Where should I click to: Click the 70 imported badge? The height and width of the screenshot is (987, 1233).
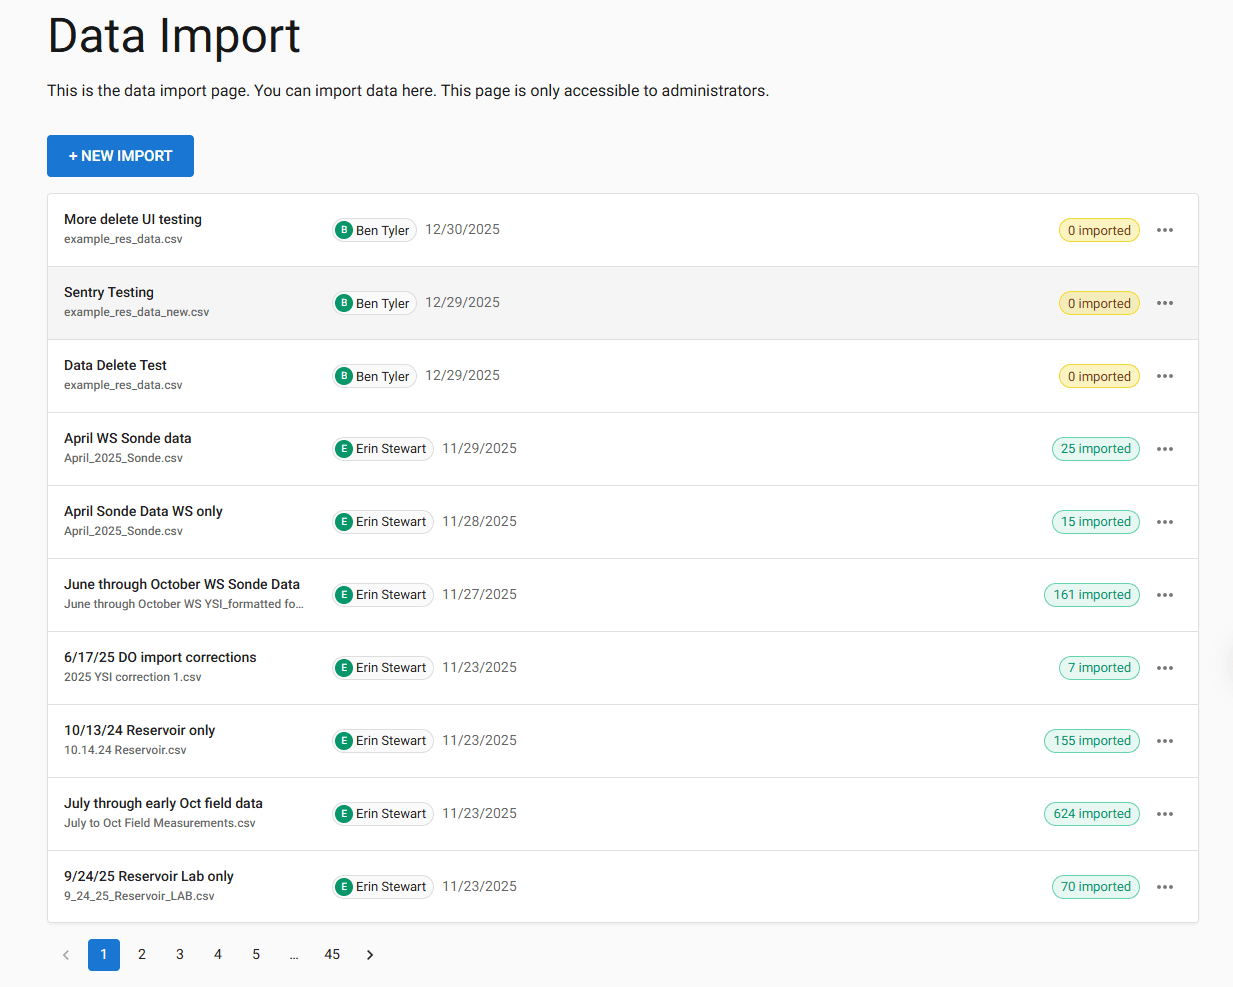[1096, 887]
